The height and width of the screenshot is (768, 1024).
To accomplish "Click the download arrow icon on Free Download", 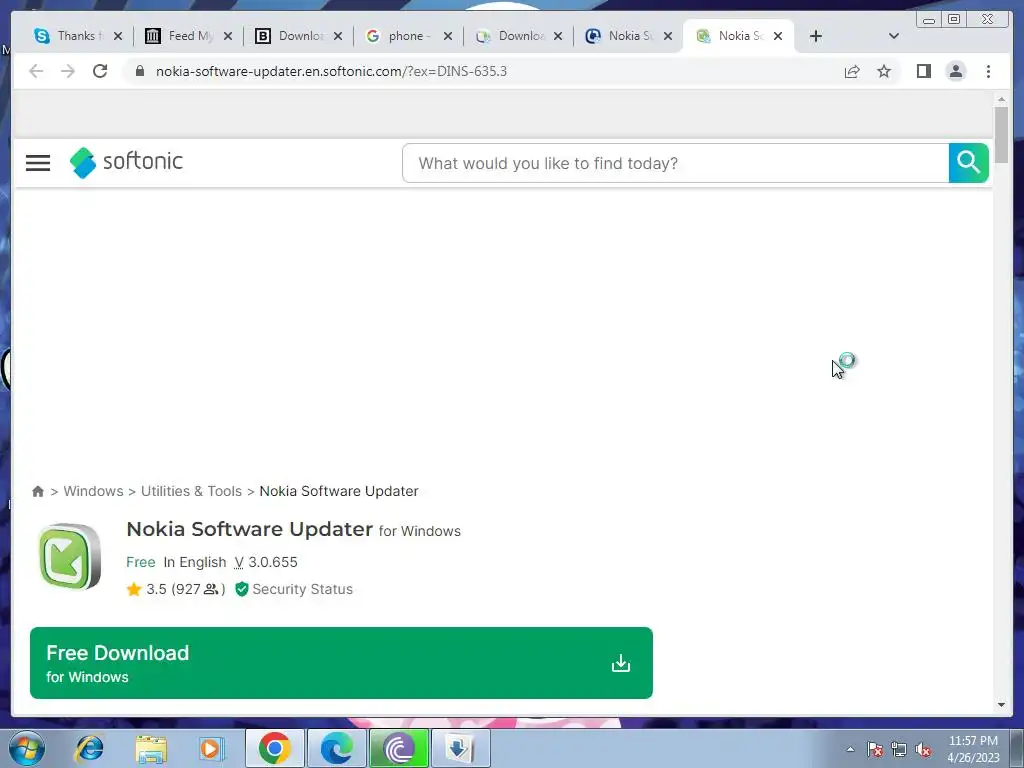I will [x=620, y=664].
